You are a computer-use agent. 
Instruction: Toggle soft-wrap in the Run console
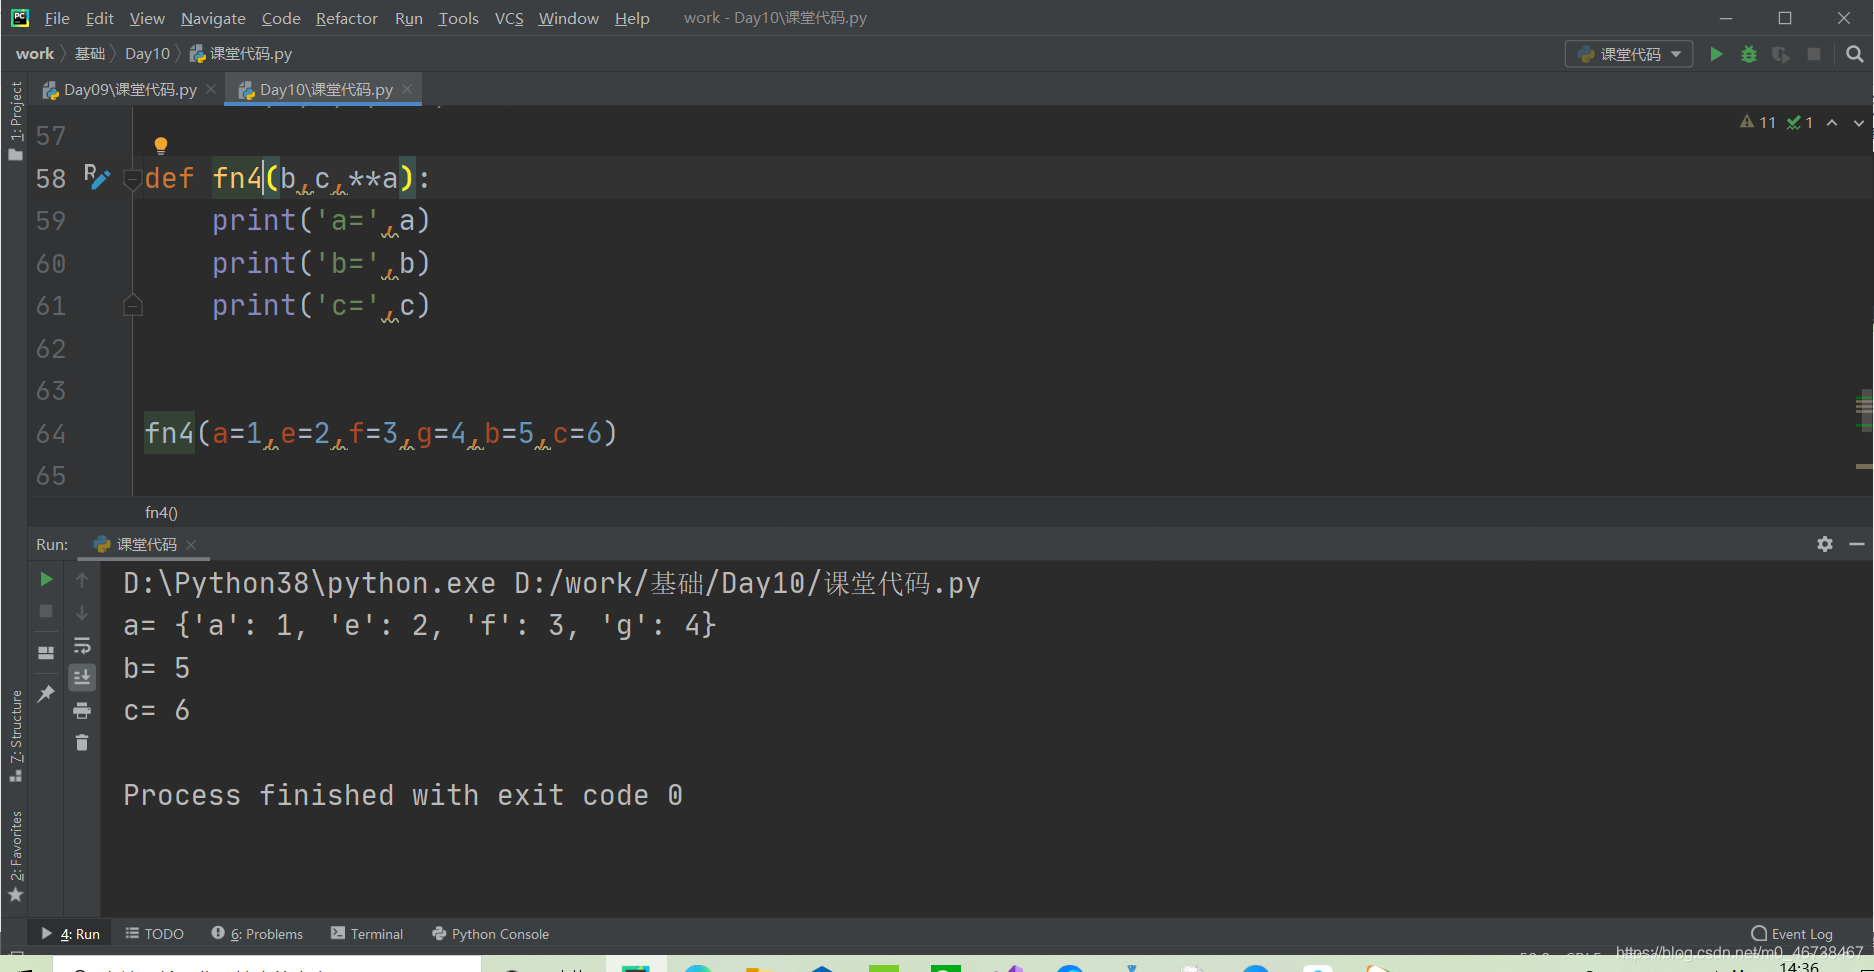(x=82, y=645)
